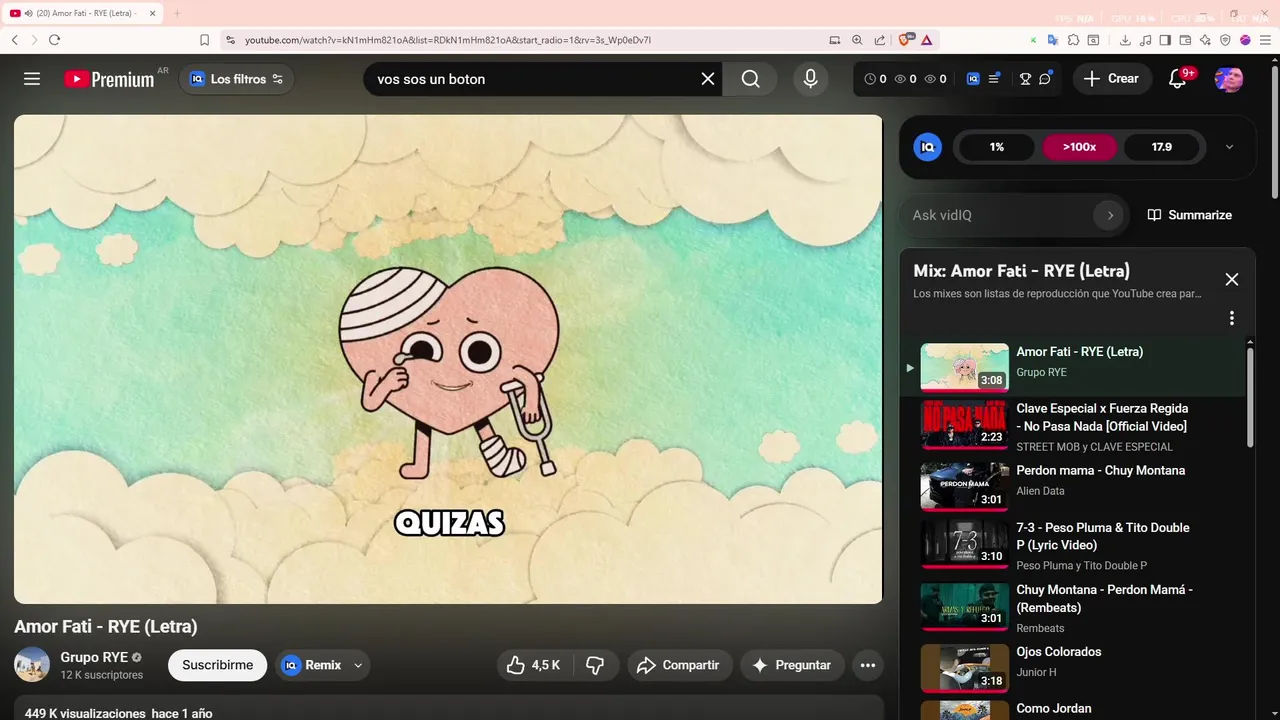Open Brave Shields lion icon
Viewport: 1280px width, 720px height.
[905, 40]
